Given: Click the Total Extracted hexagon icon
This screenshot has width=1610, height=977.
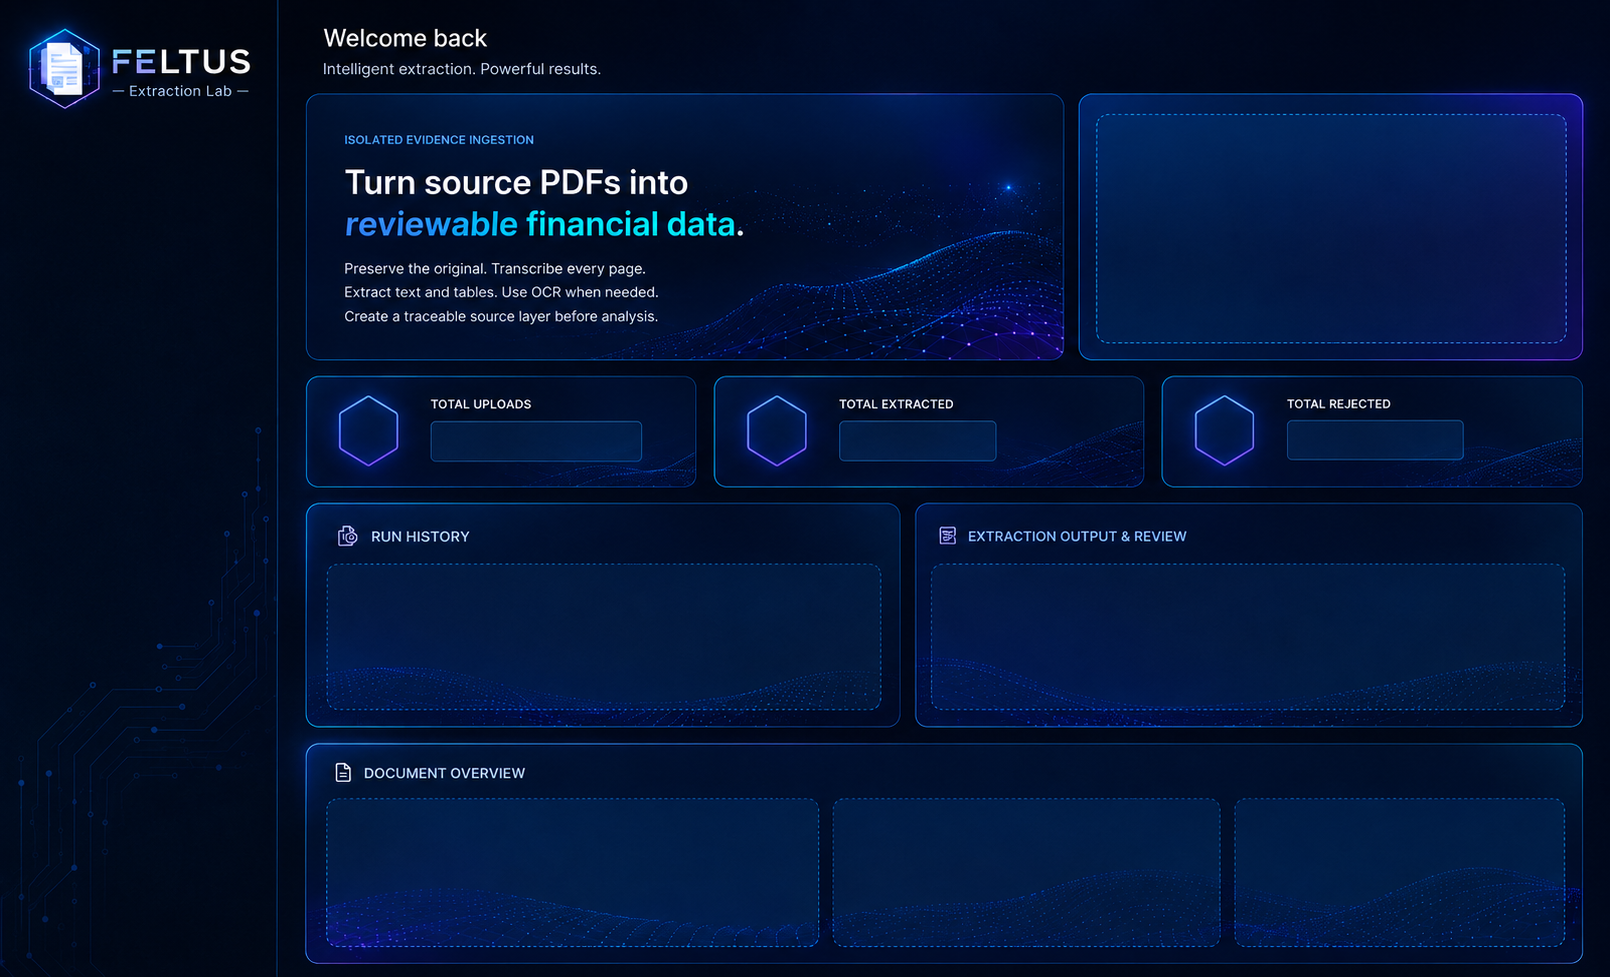Looking at the screenshot, I should 776,431.
